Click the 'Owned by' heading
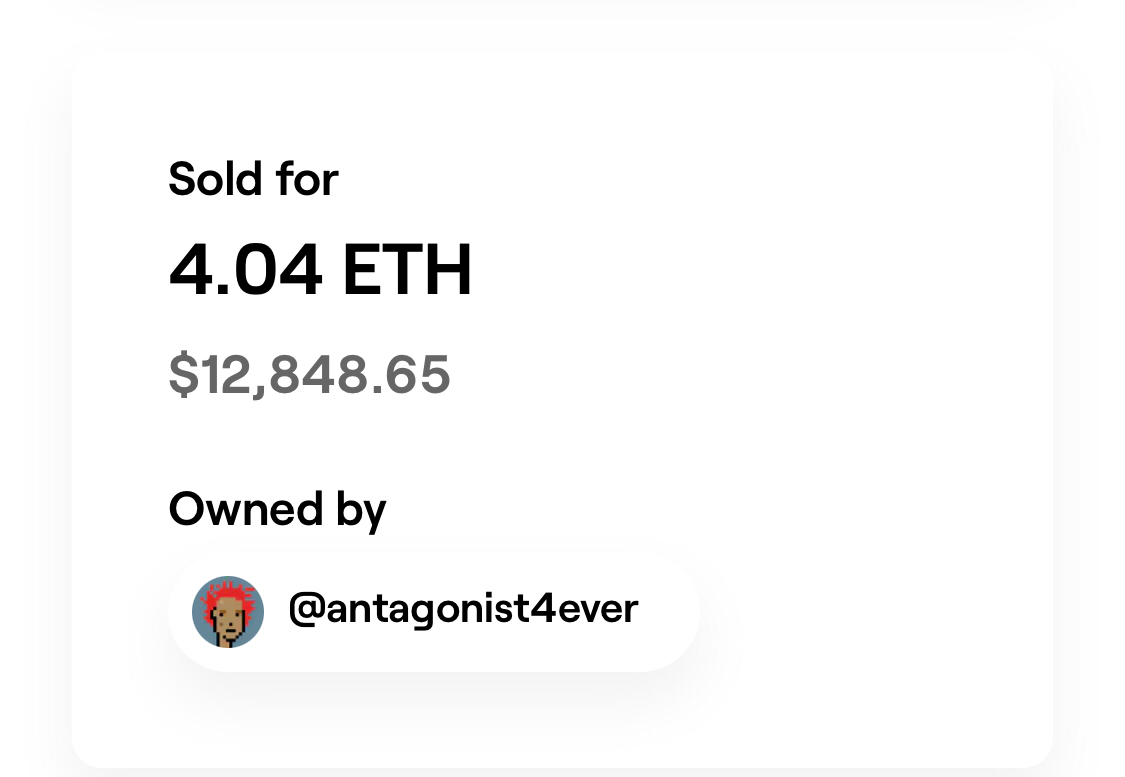 coord(278,510)
